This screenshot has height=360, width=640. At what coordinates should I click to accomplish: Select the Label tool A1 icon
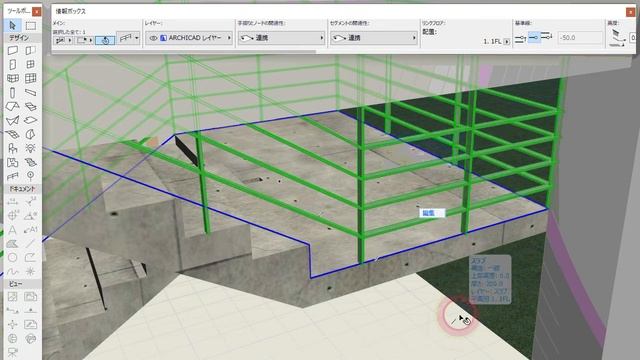(x=31, y=229)
